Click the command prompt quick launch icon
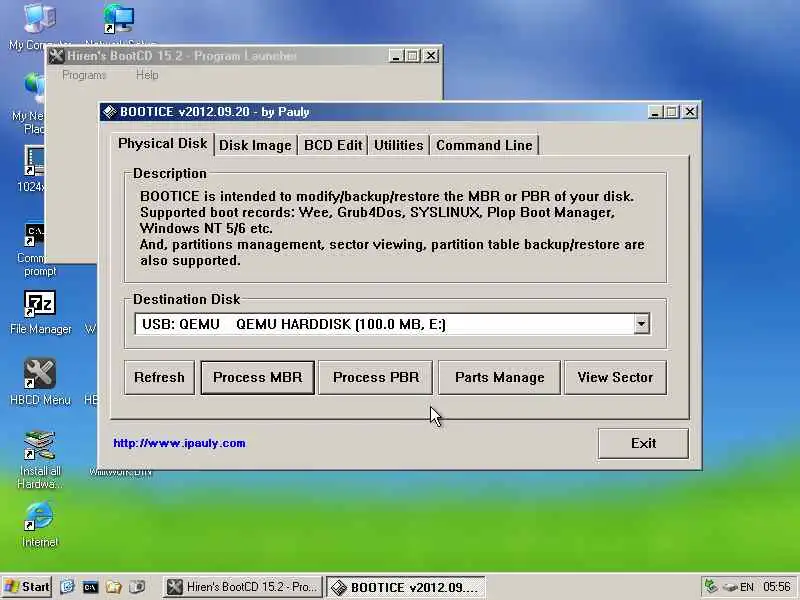The image size is (800, 600). 90,587
